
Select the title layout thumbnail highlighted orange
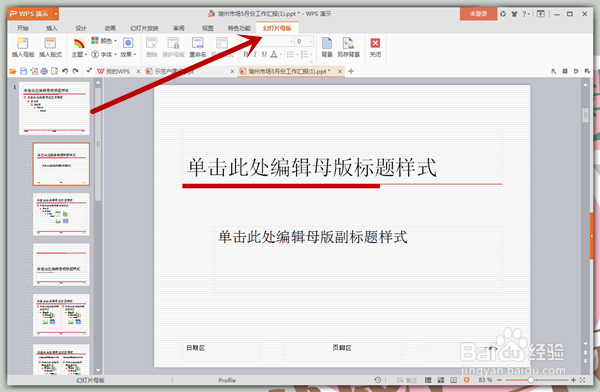[x=61, y=164]
